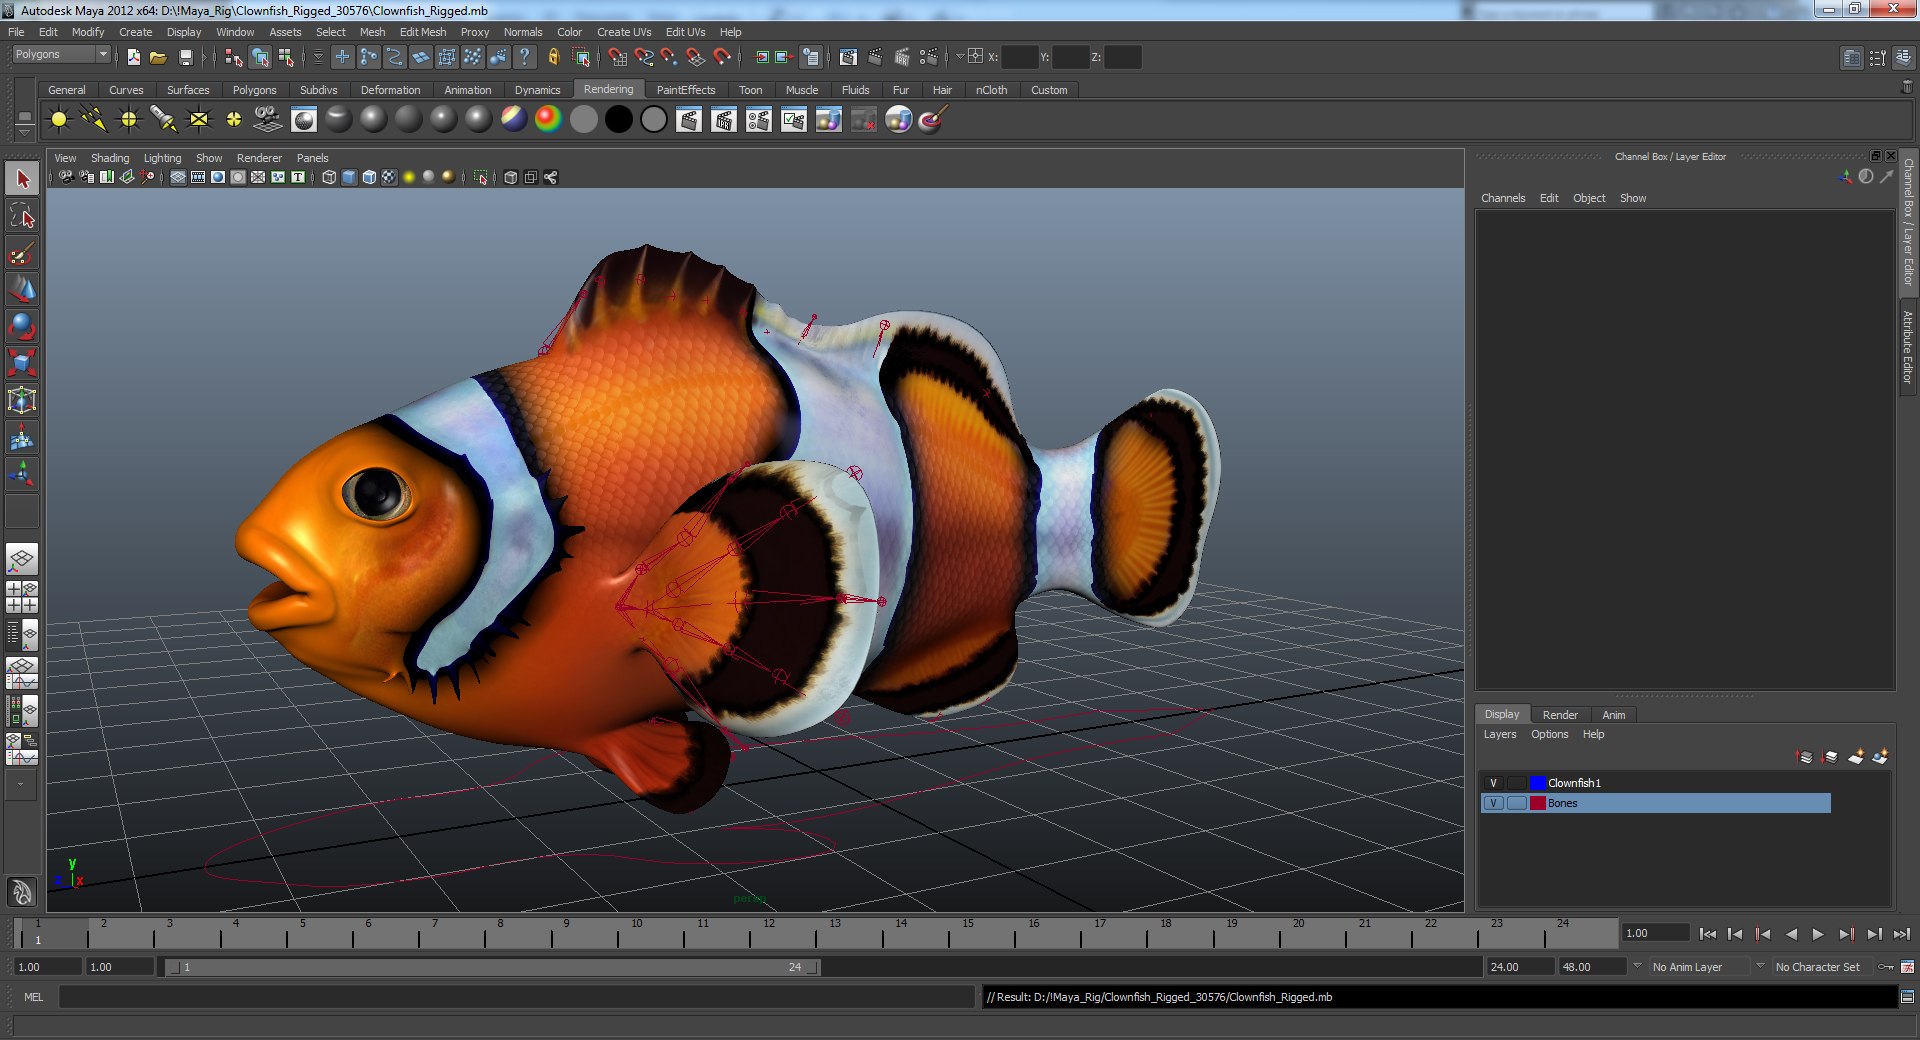Open the Layers menu in layer editor

(x=1499, y=734)
